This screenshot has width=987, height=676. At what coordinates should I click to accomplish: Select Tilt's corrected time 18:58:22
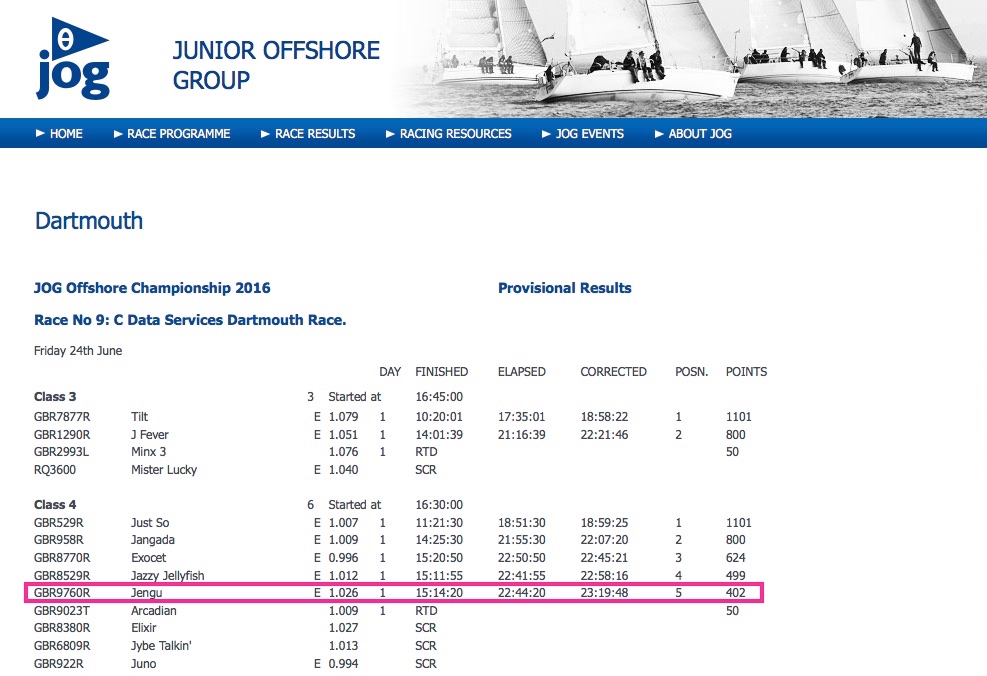click(x=604, y=417)
